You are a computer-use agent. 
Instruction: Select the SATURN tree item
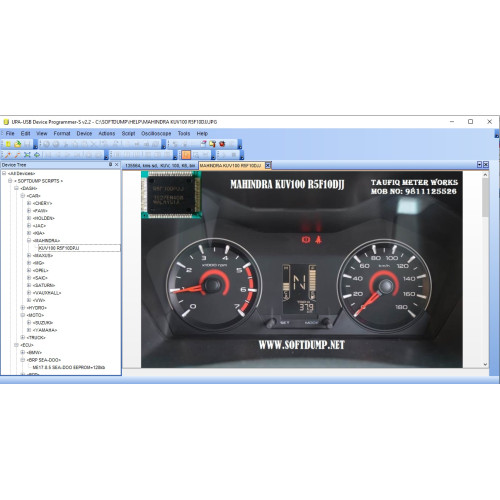[x=44, y=285]
